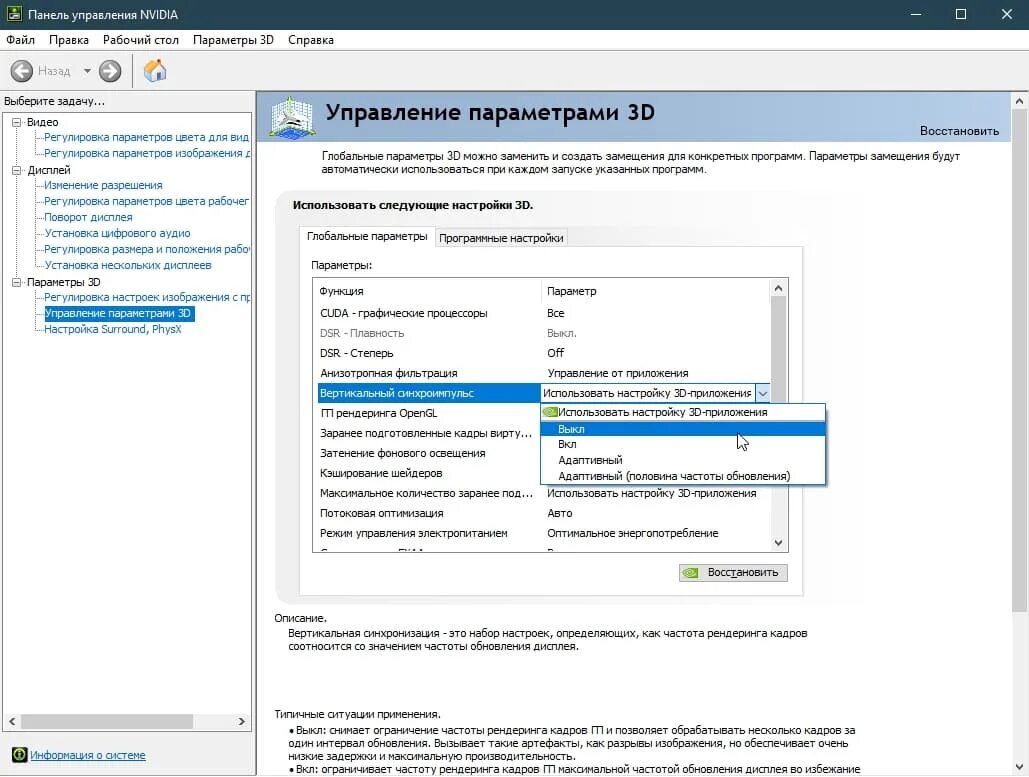
Task: Select the Режим управления электропитанием row
Action: click(543, 533)
